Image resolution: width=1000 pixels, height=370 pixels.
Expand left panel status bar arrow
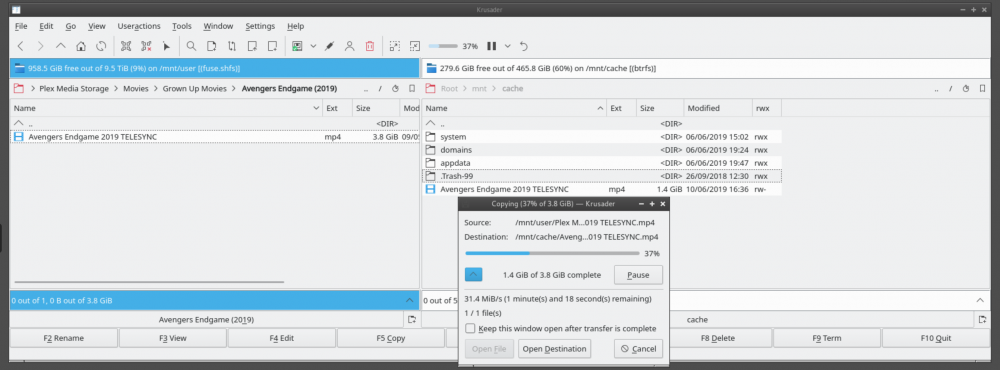click(409, 300)
